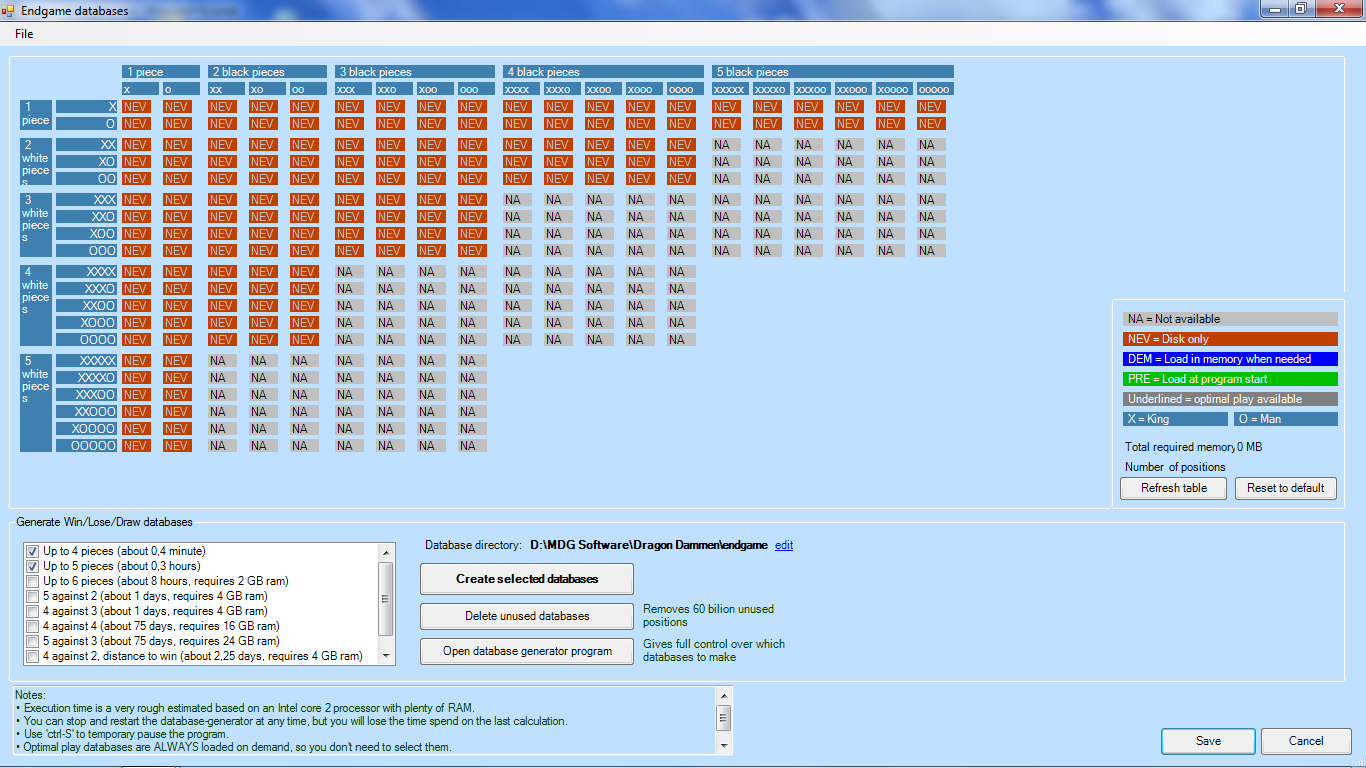Select NA cell at row XX, column xxxxx

pos(726,145)
